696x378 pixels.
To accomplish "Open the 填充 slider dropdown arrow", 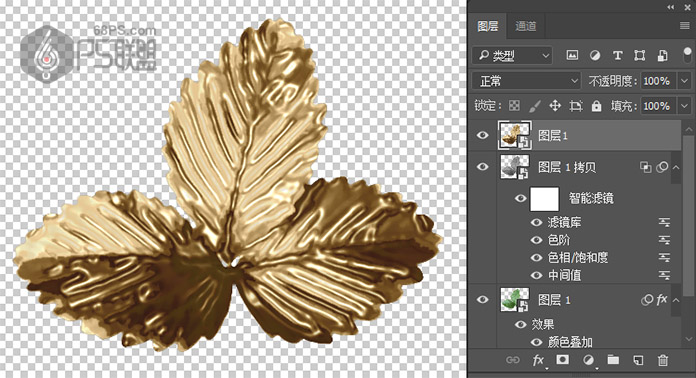I will 684,106.
